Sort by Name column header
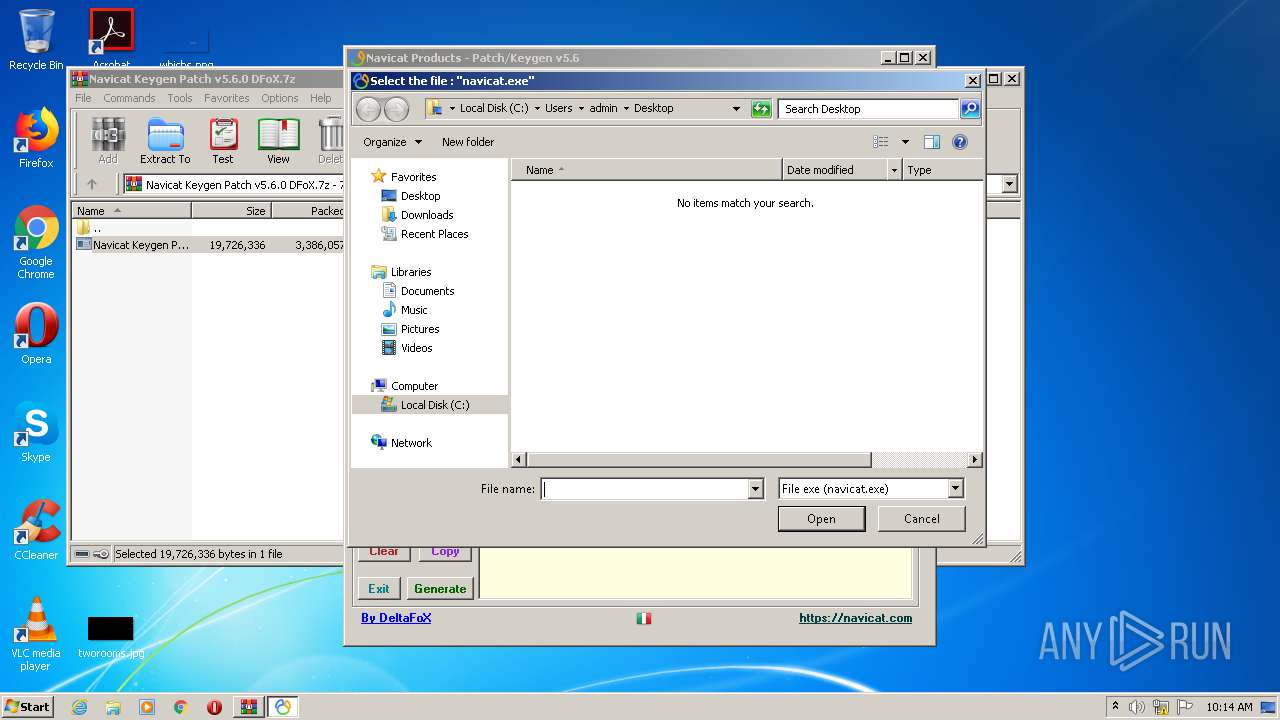This screenshot has width=1280, height=720. [x=646, y=170]
